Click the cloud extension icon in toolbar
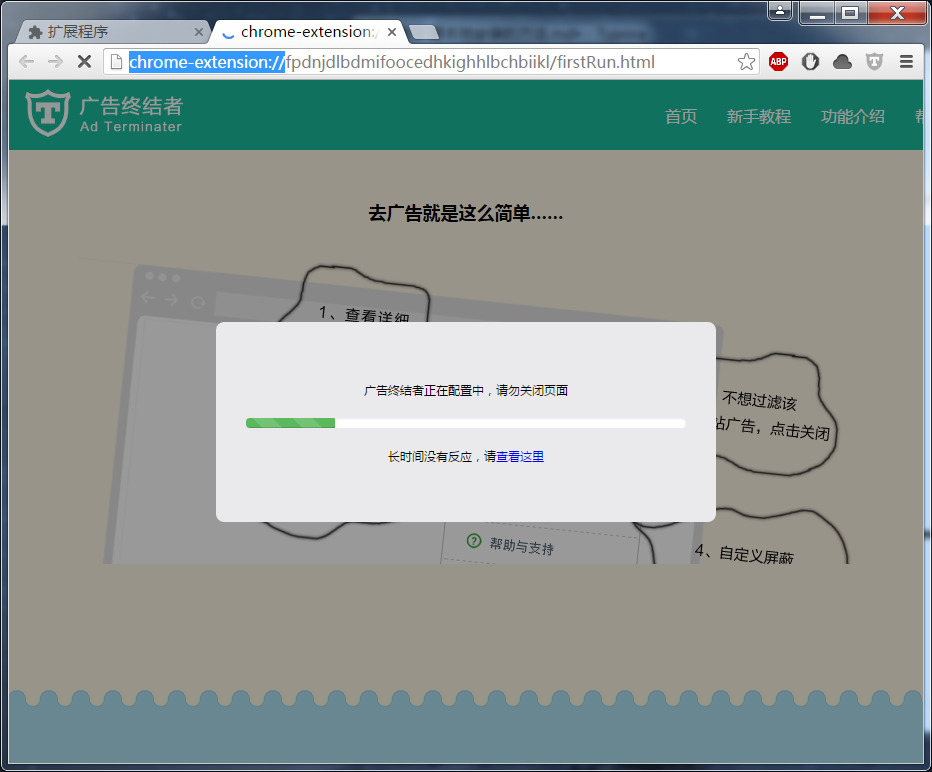Screen dimensions: 932x772 tap(842, 62)
